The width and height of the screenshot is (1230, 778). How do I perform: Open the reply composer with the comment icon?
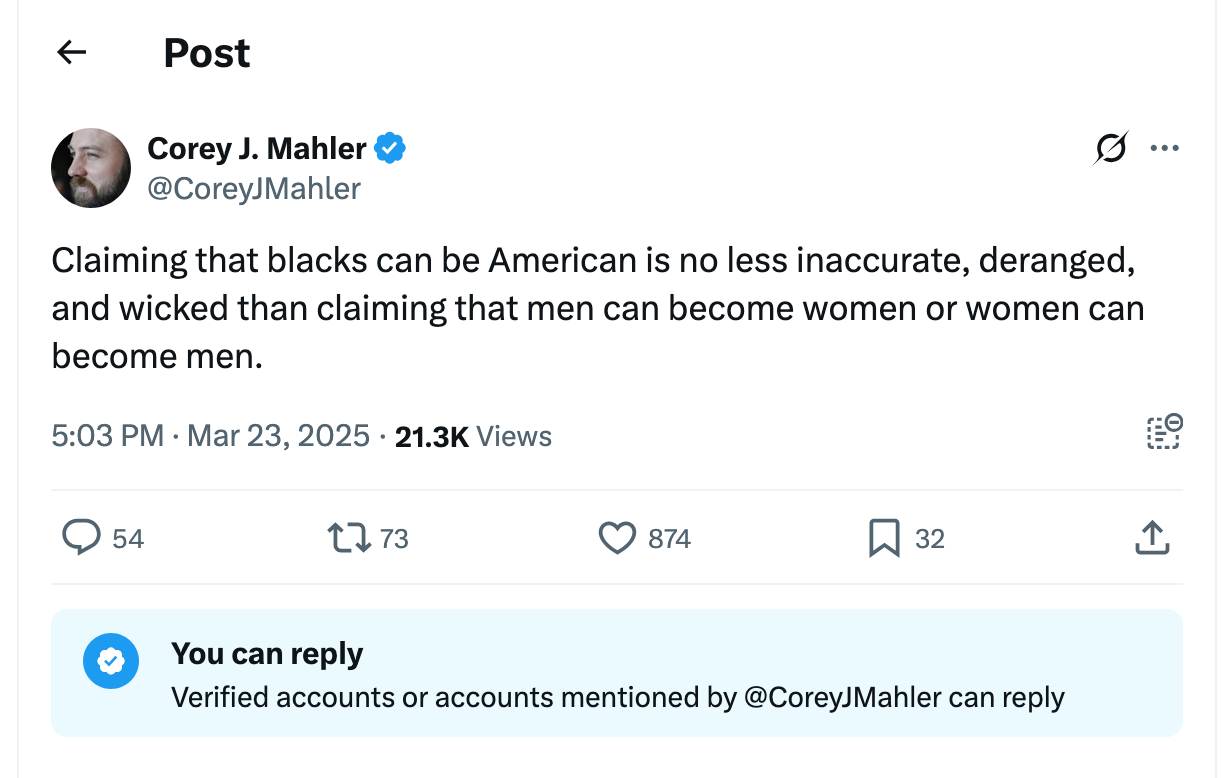click(x=83, y=538)
